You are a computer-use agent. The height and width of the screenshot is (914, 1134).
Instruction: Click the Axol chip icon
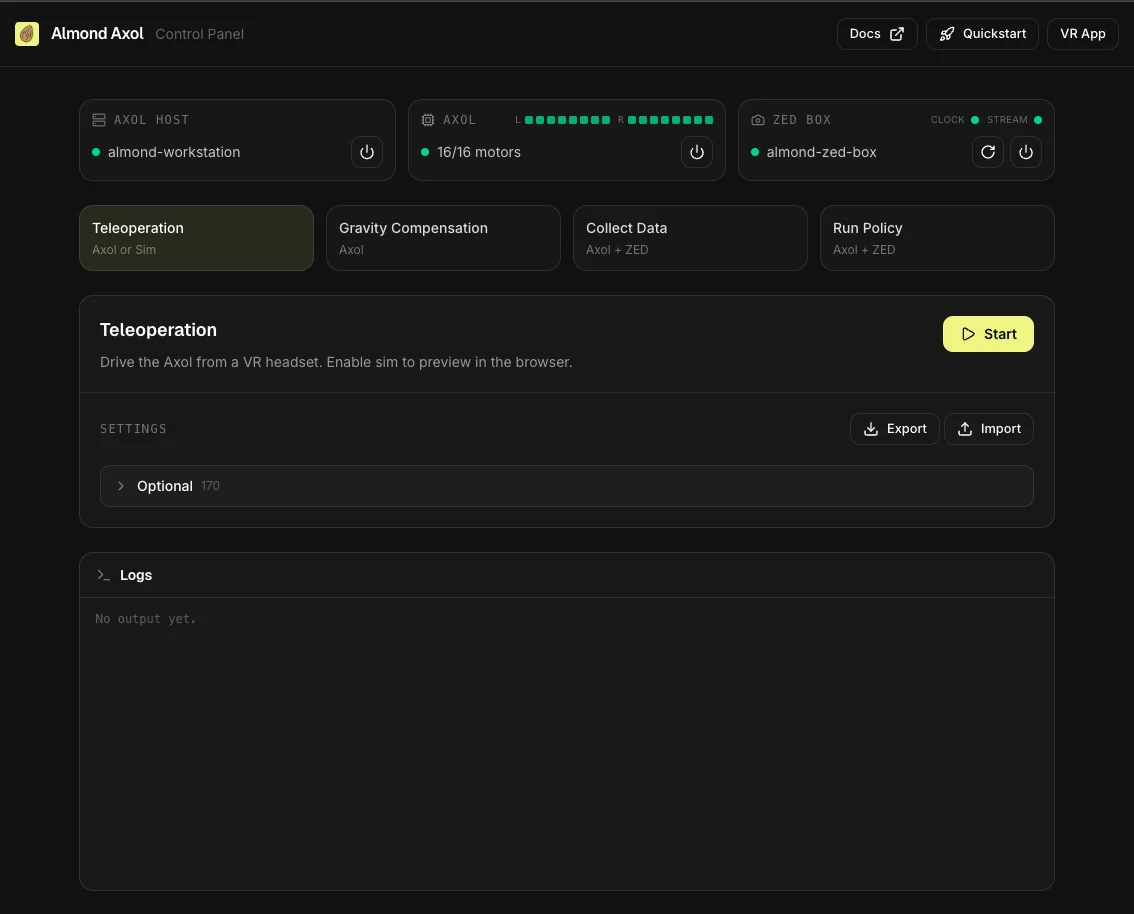(428, 120)
